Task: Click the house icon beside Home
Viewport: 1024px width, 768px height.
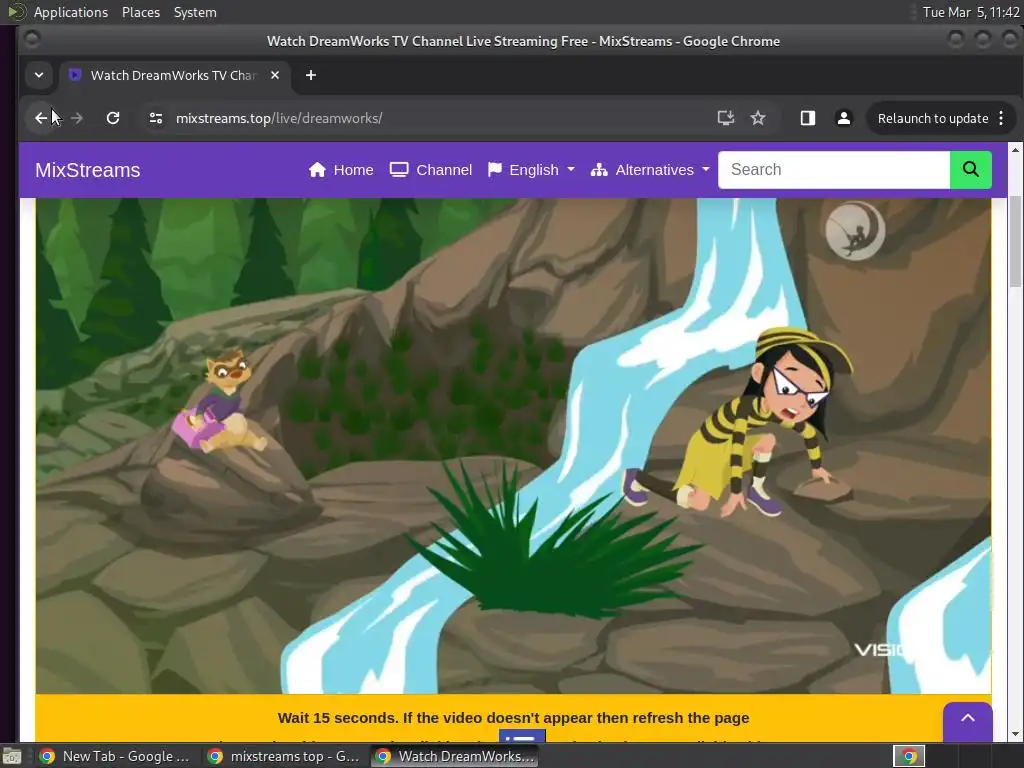Action: [317, 170]
